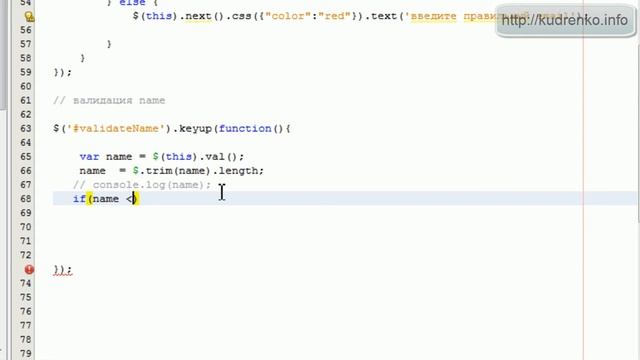Click the 'else' keyword on line 54
The width and height of the screenshot is (640, 360).
132,2
